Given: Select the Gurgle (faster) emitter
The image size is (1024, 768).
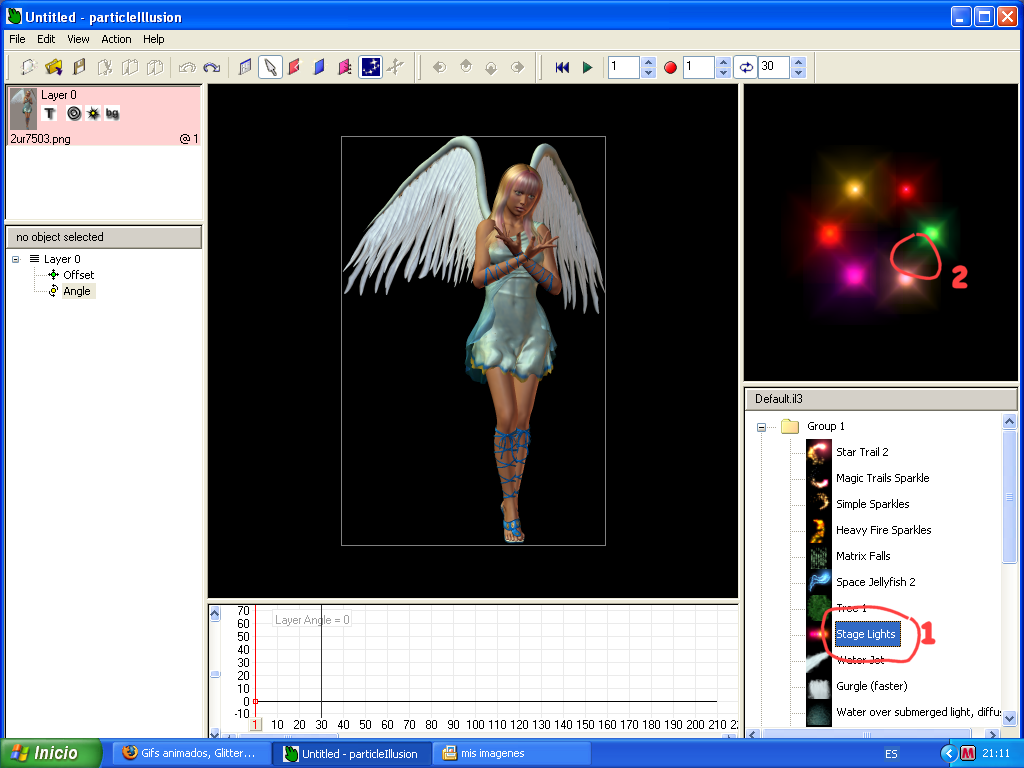Looking at the screenshot, I should coord(872,686).
